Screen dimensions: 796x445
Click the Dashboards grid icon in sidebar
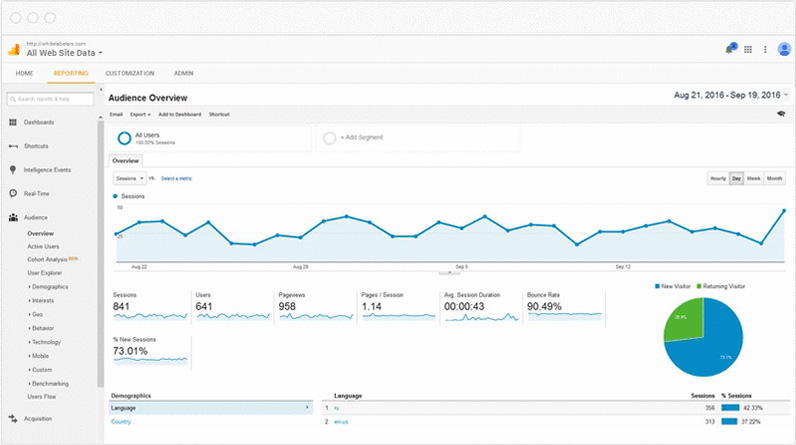coord(13,122)
